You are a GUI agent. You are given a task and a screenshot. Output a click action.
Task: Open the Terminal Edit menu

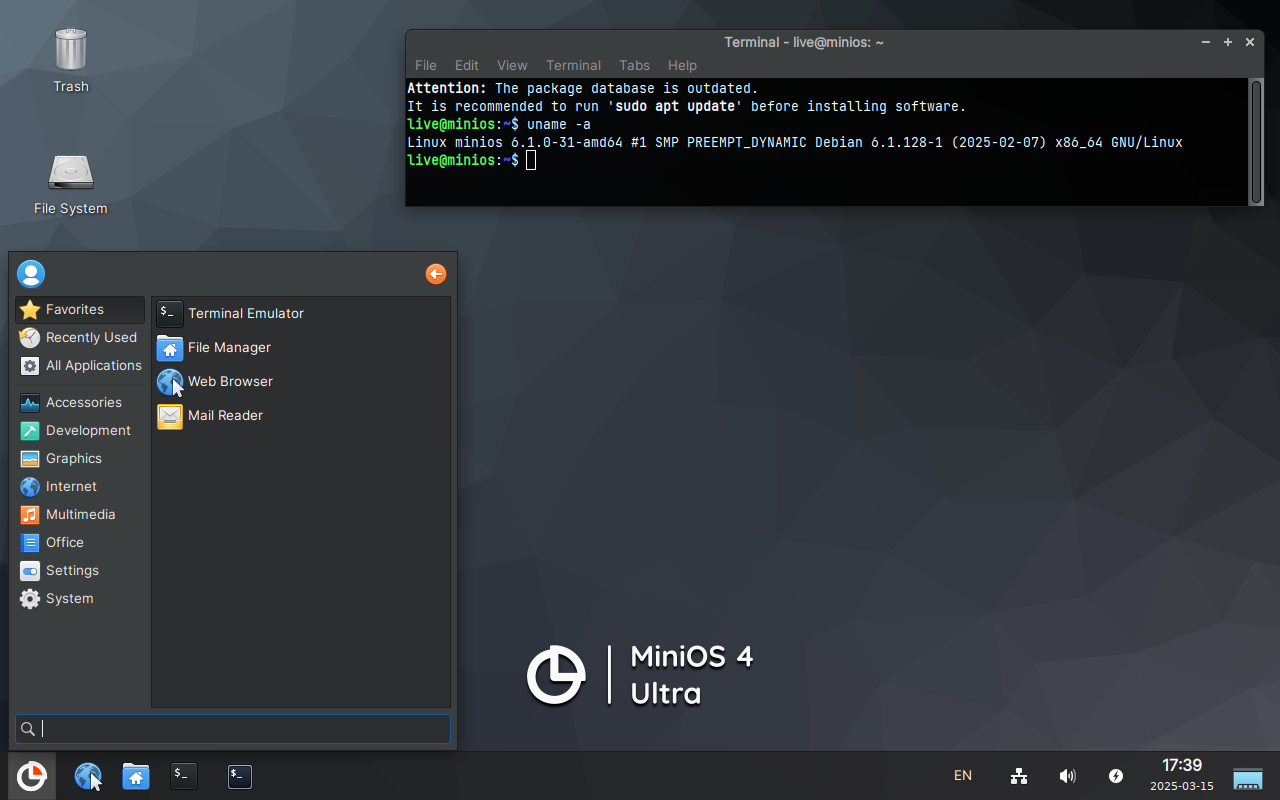click(x=467, y=65)
